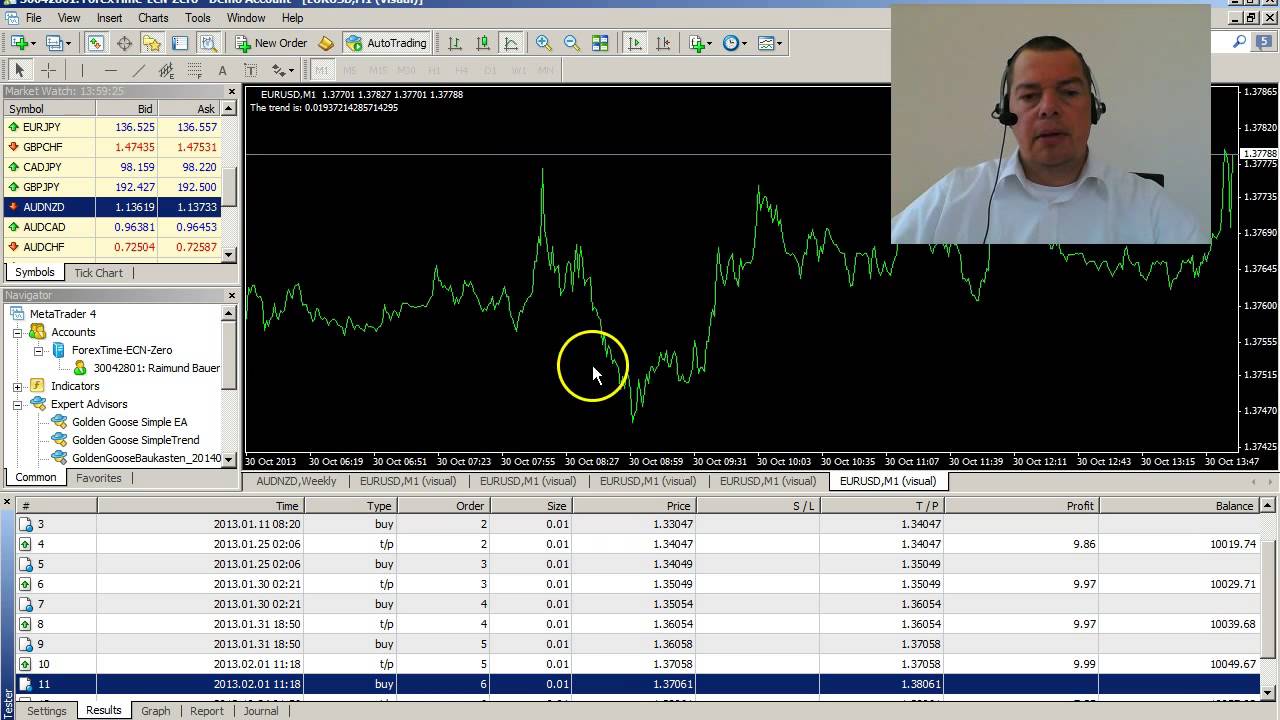The width and height of the screenshot is (1280, 720).
Task: Open the tester Settings tab
Action: pos(47,711)
